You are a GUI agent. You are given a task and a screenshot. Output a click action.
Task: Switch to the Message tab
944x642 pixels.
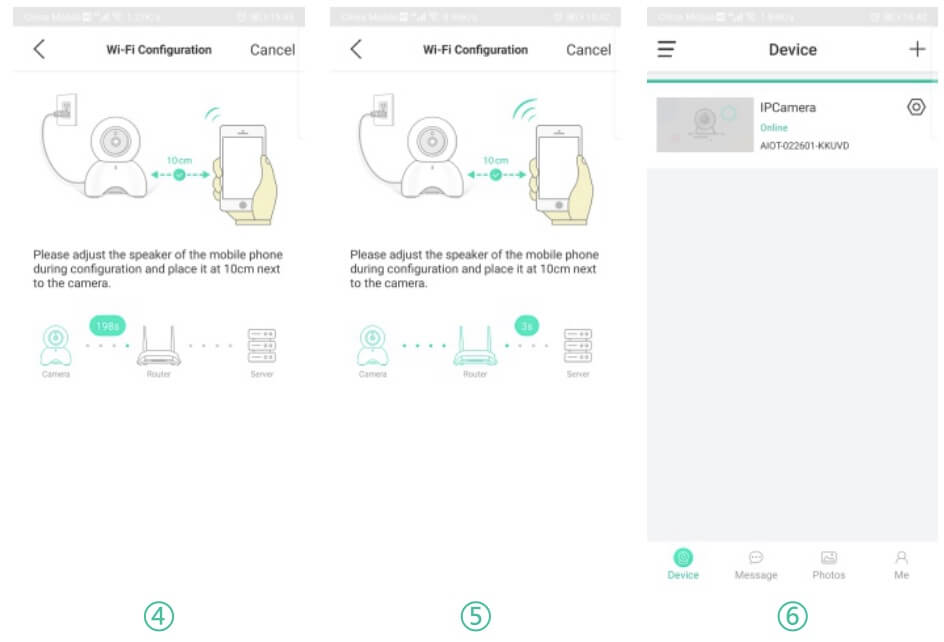[x=756, y=564]
